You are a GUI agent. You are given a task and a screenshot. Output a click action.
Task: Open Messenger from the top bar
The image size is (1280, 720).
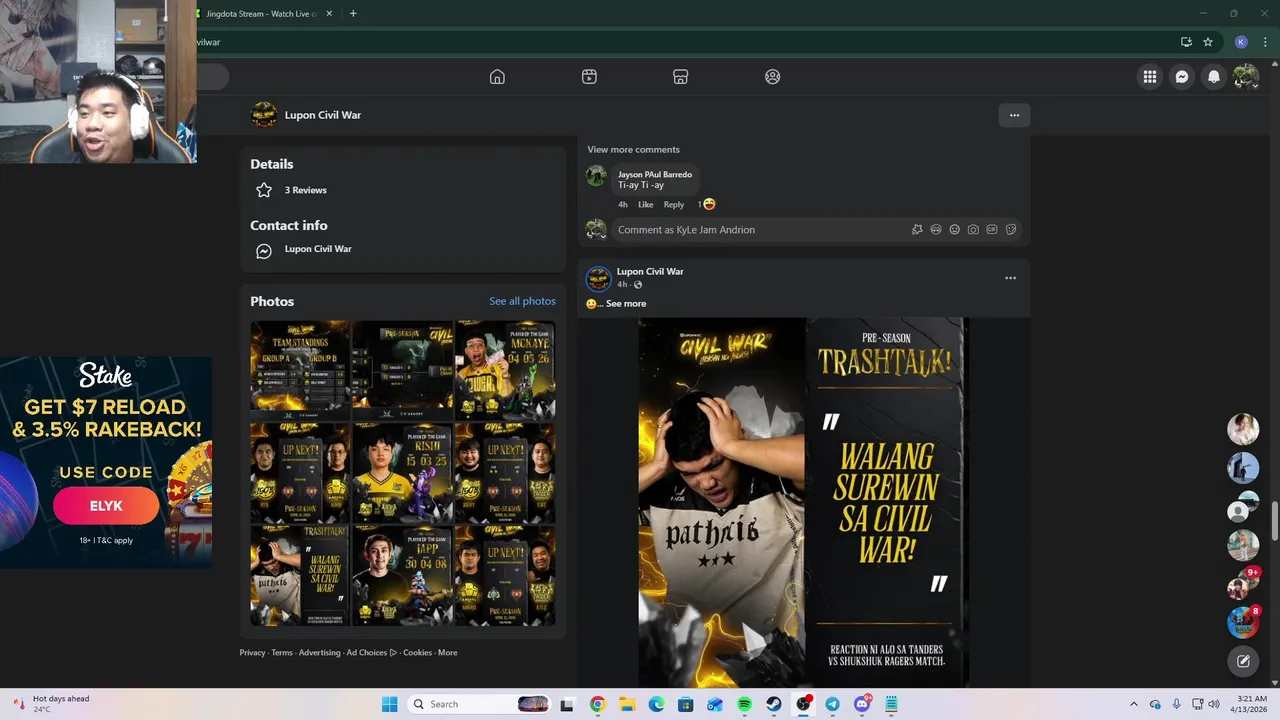(1182, 77)
